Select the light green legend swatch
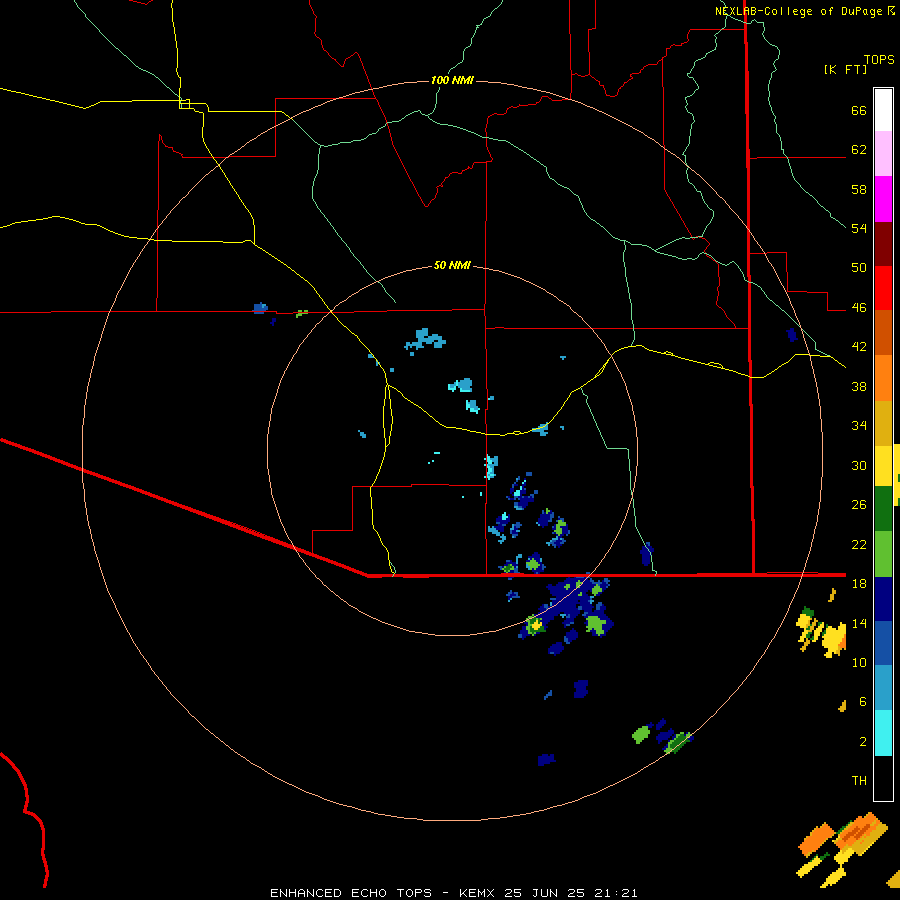Screen dimensions: 900x900 [883, 554]
